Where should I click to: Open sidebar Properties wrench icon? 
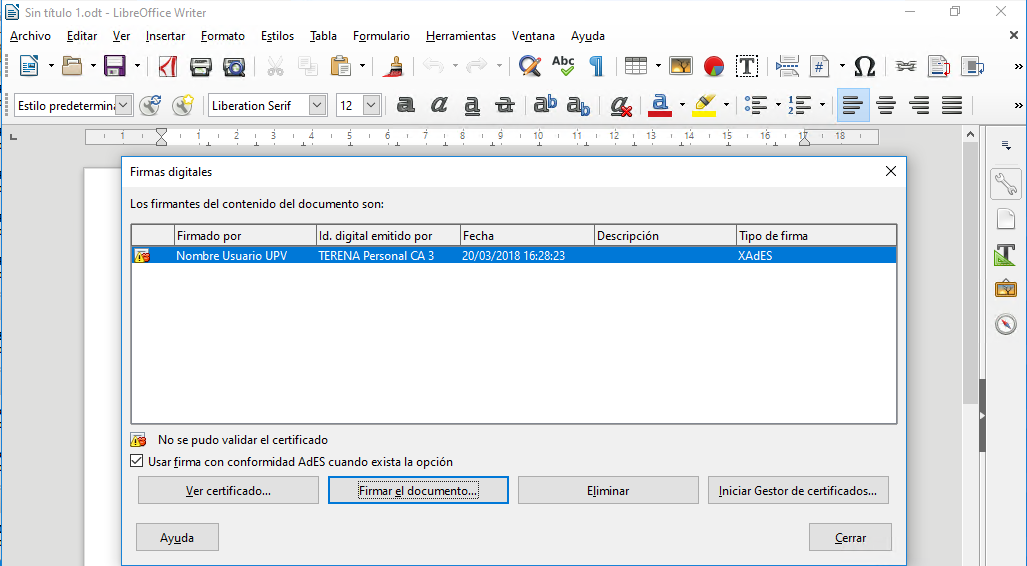pos(1005,184)
